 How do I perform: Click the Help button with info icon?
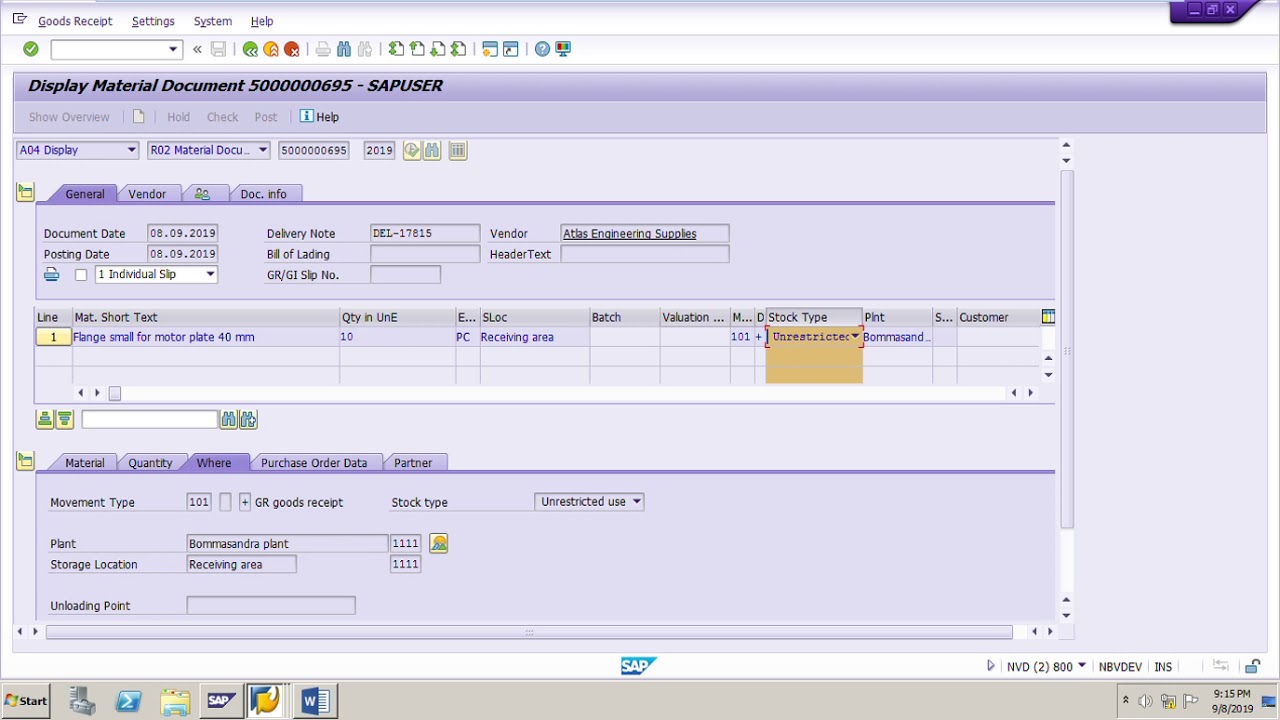pos(319,117)
